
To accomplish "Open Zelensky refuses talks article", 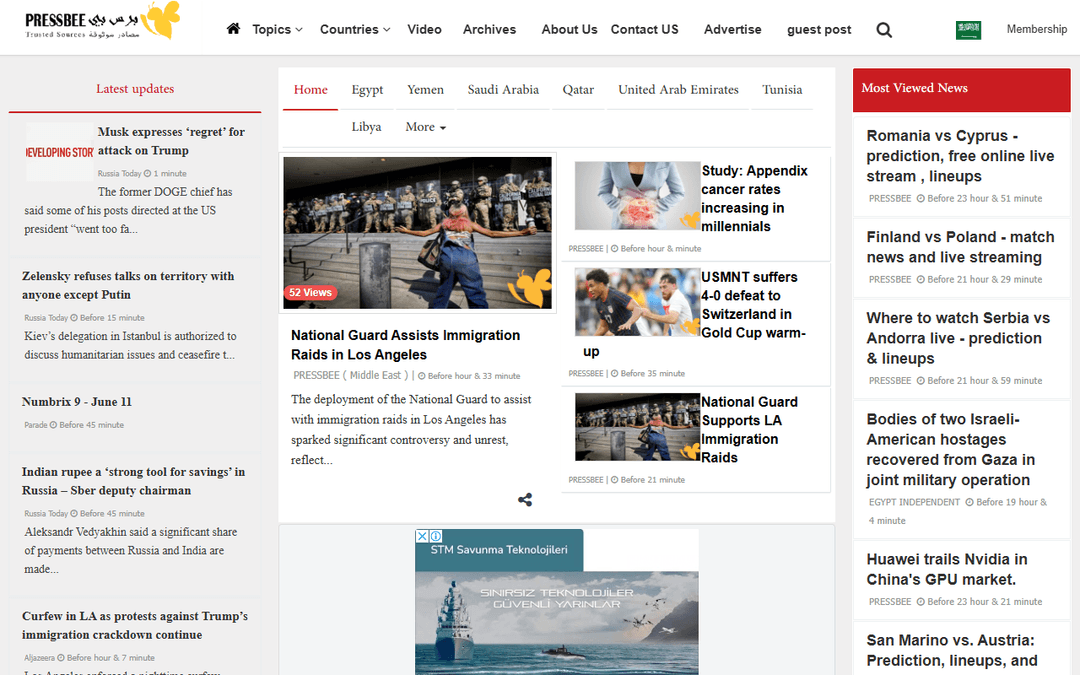I will point(128,285).
